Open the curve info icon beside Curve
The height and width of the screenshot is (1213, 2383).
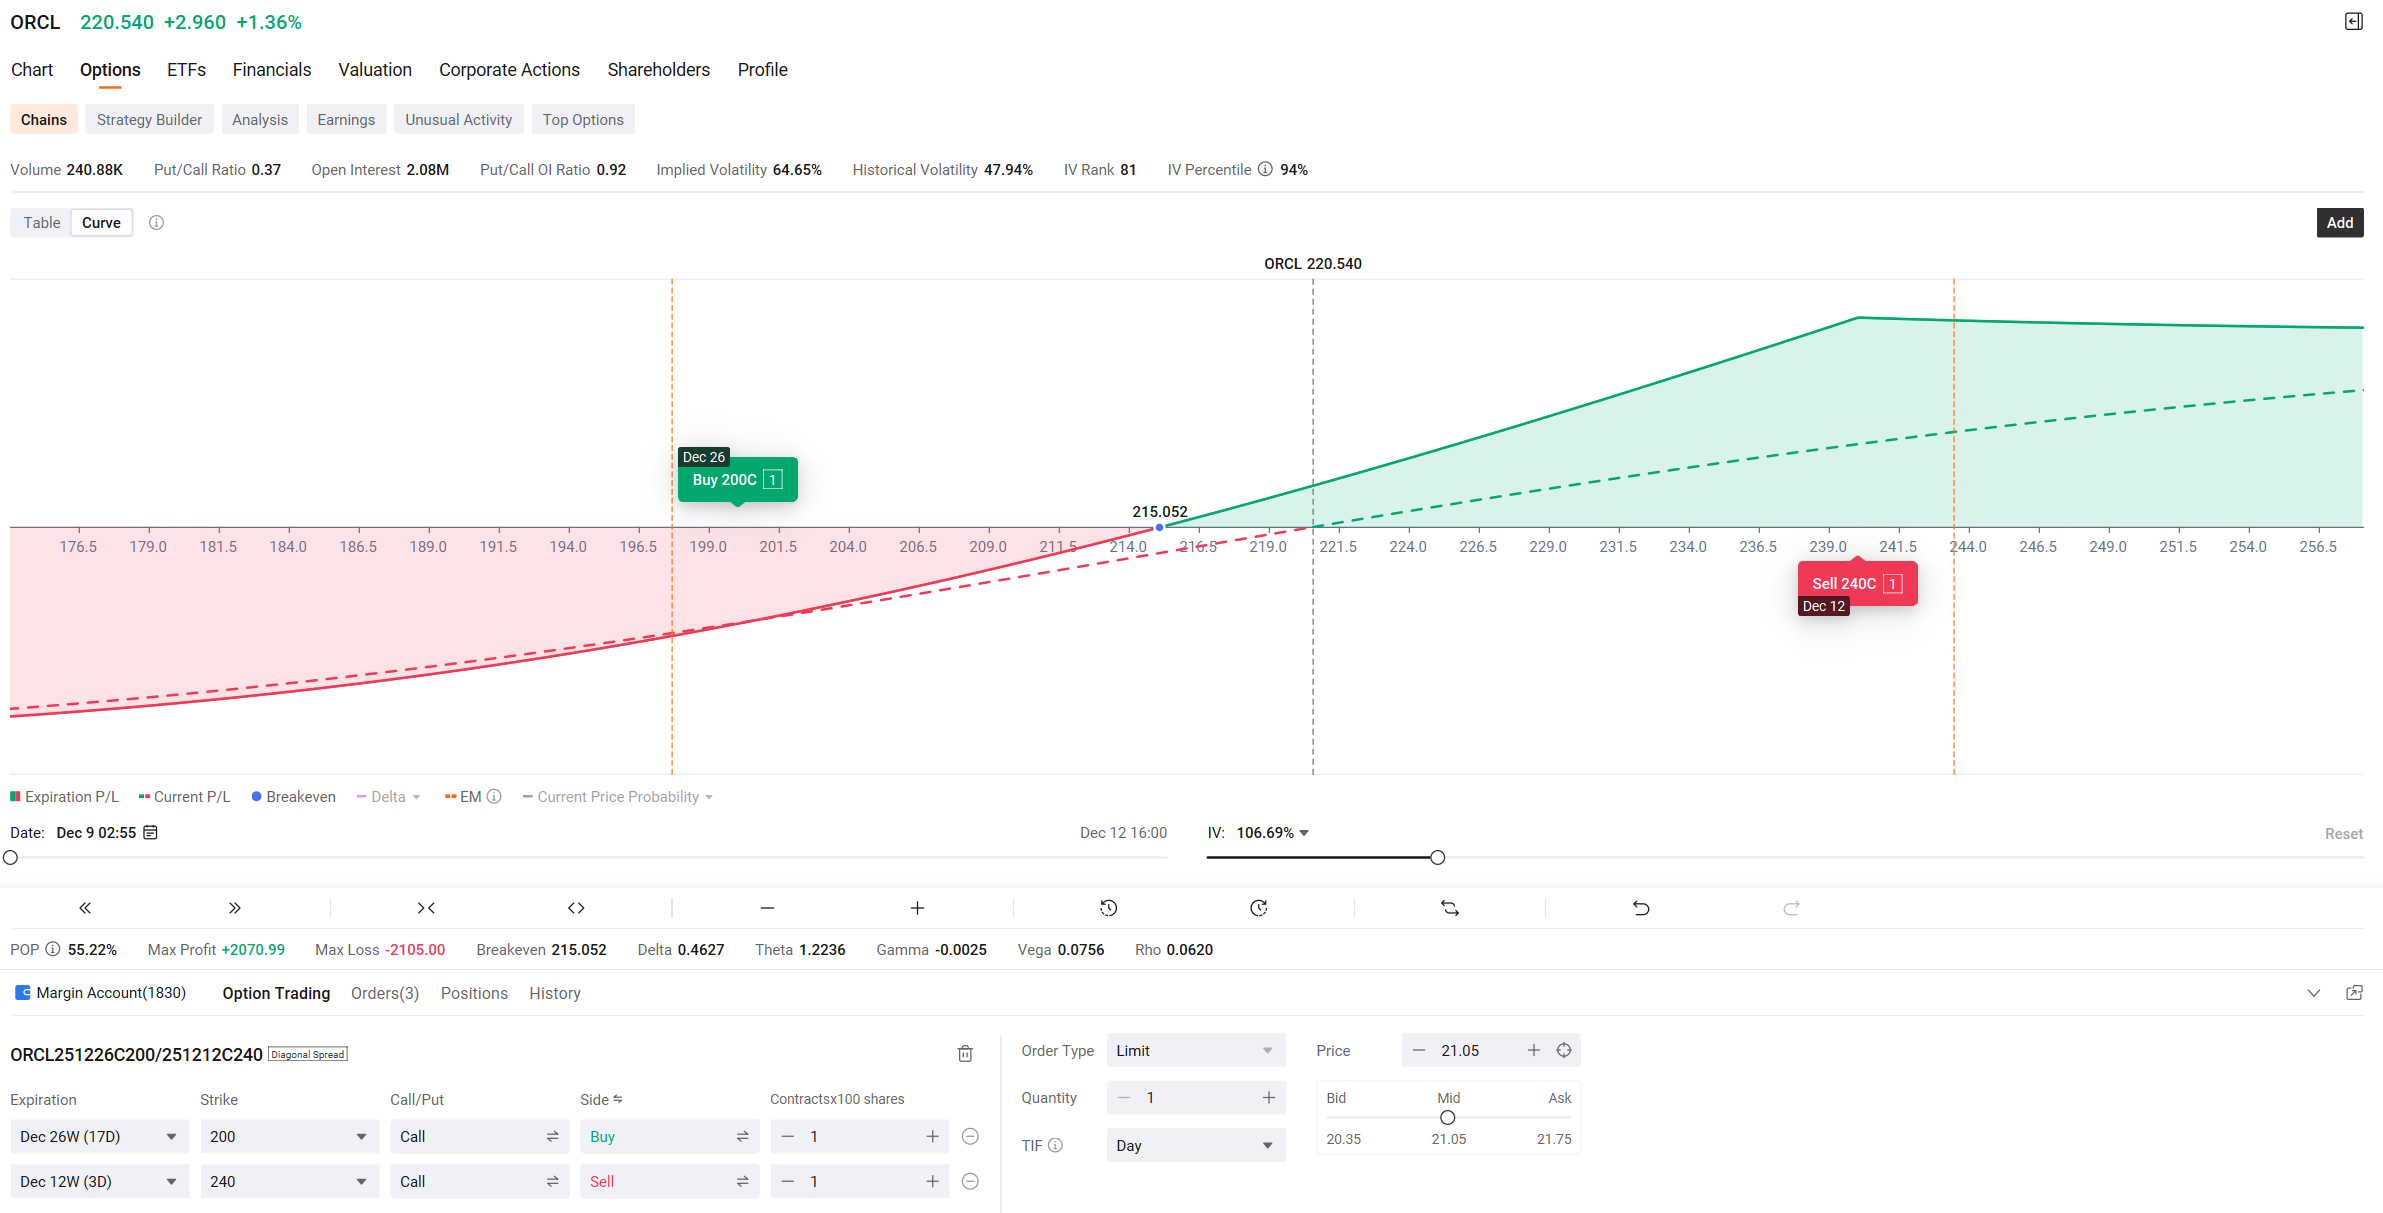pyautogui.click(x=156, y=223)
